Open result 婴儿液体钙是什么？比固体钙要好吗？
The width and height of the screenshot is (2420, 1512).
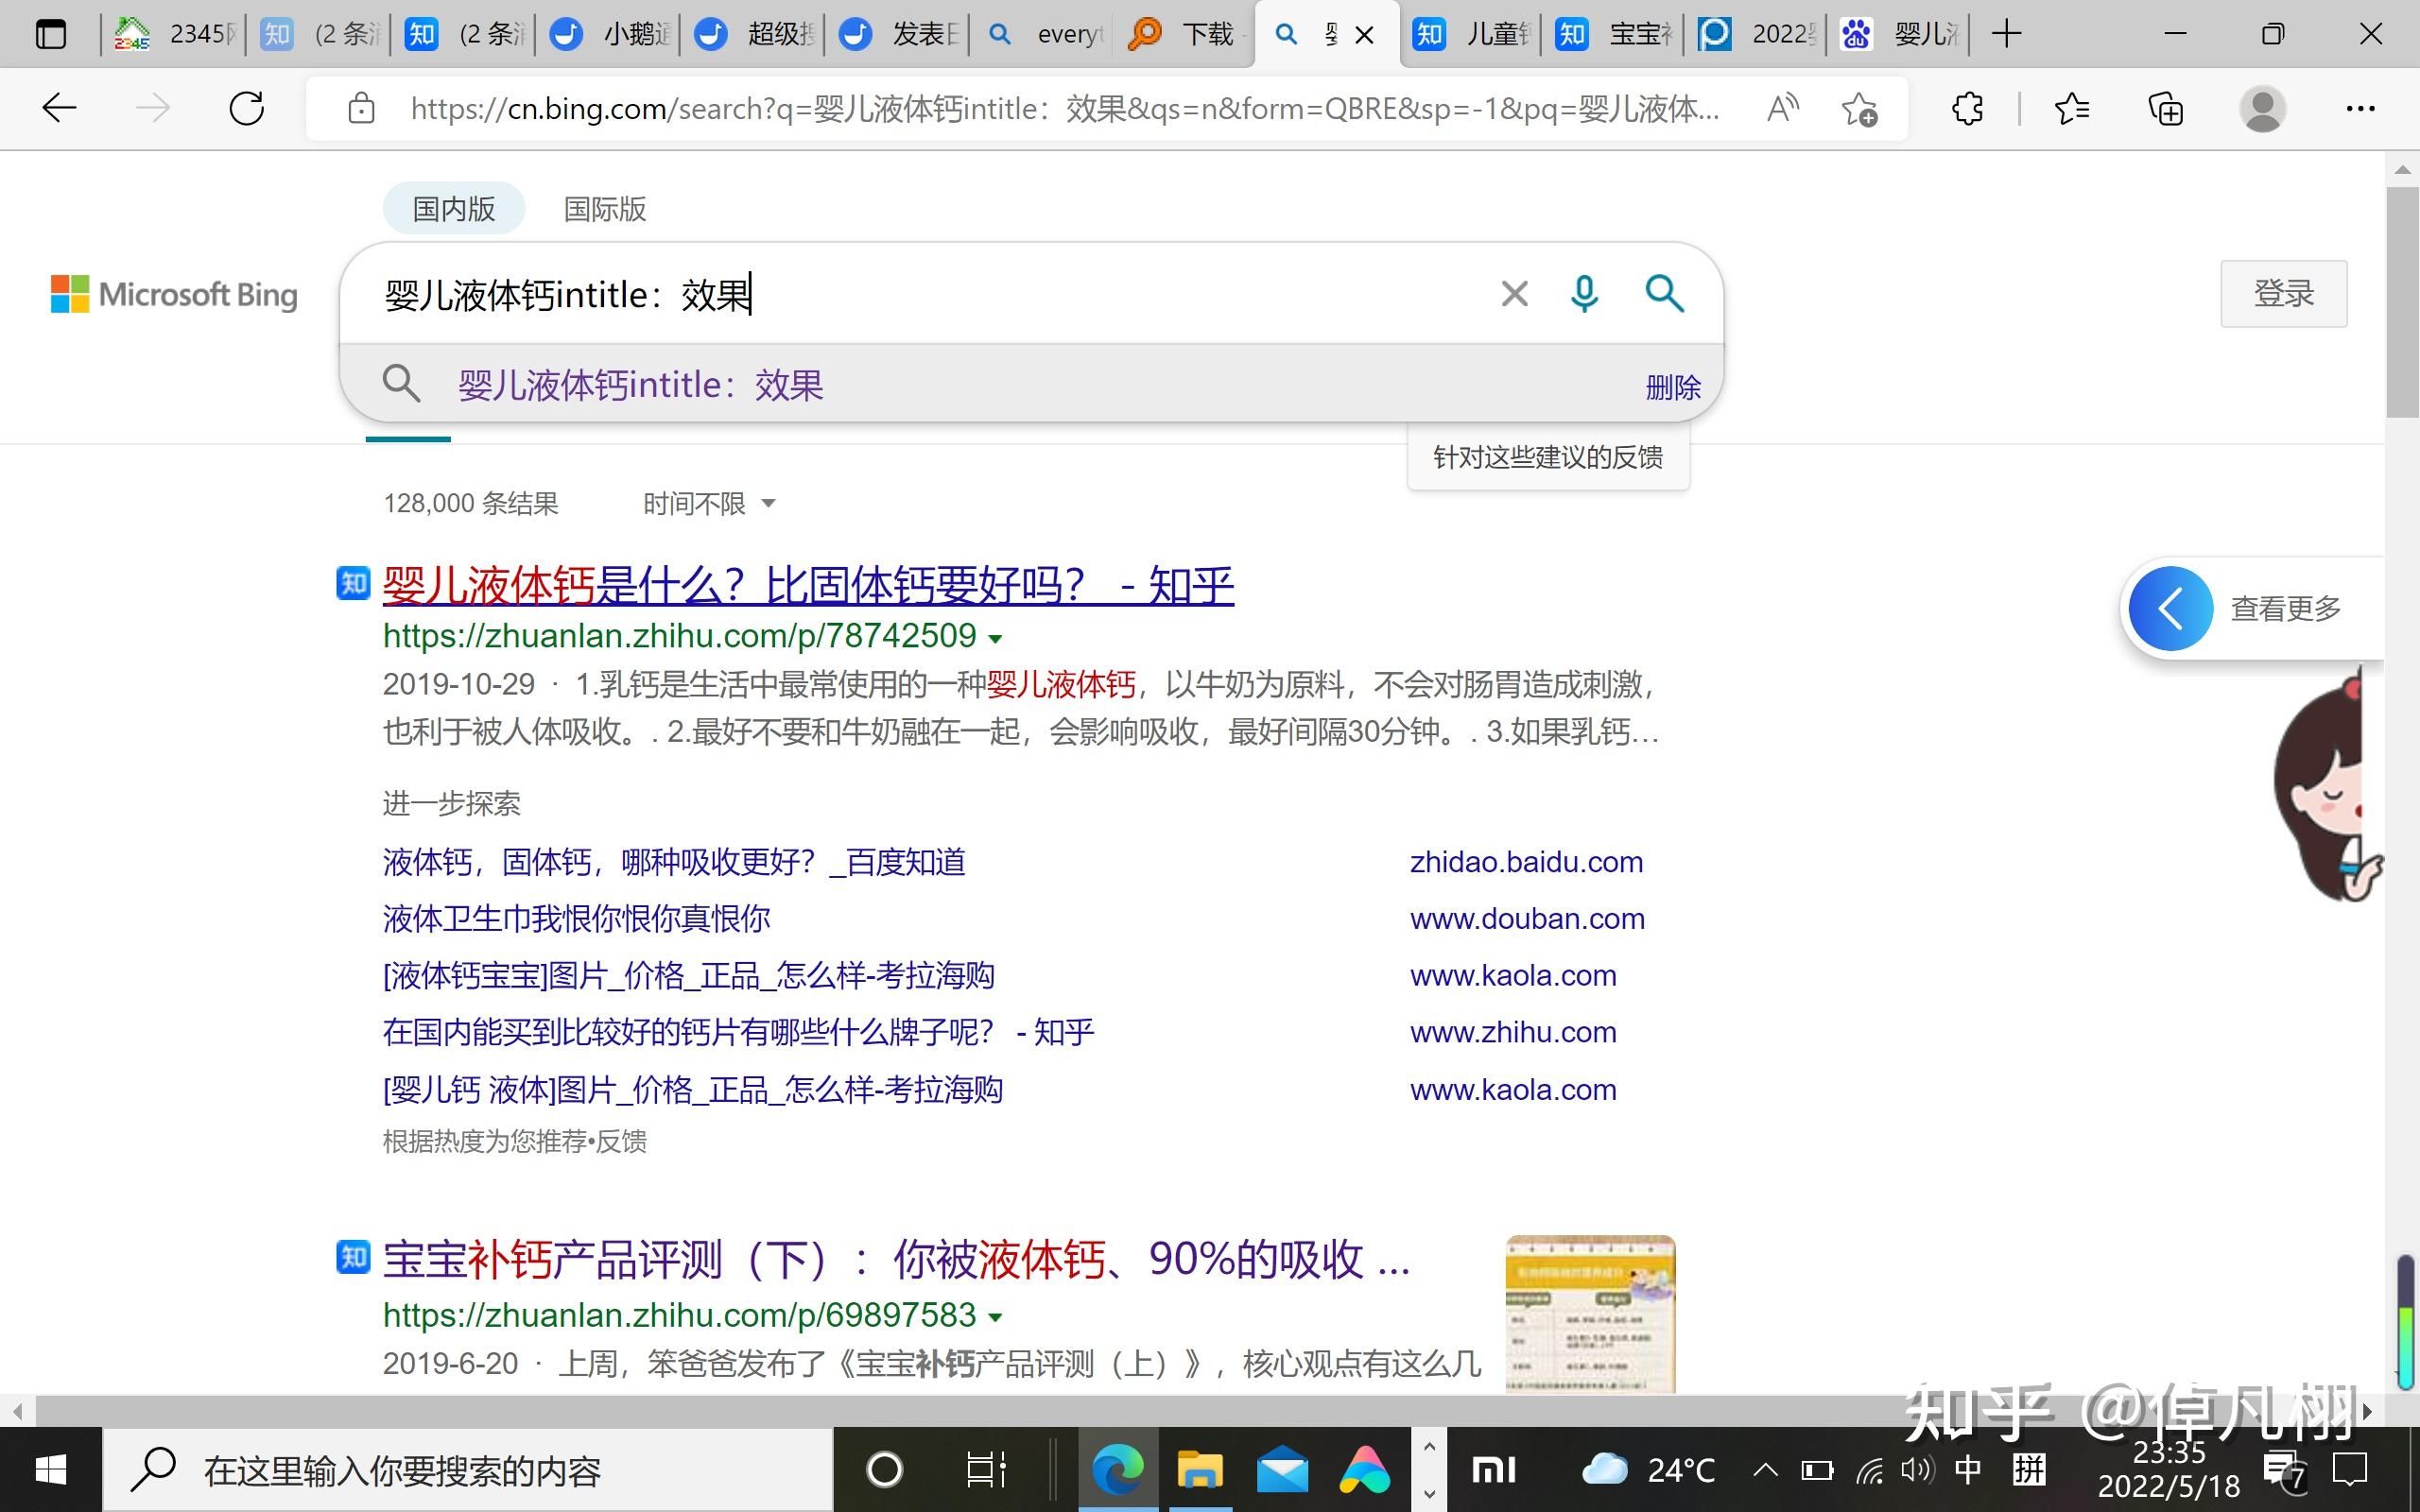pyautogui.click(x=808, y=585)
